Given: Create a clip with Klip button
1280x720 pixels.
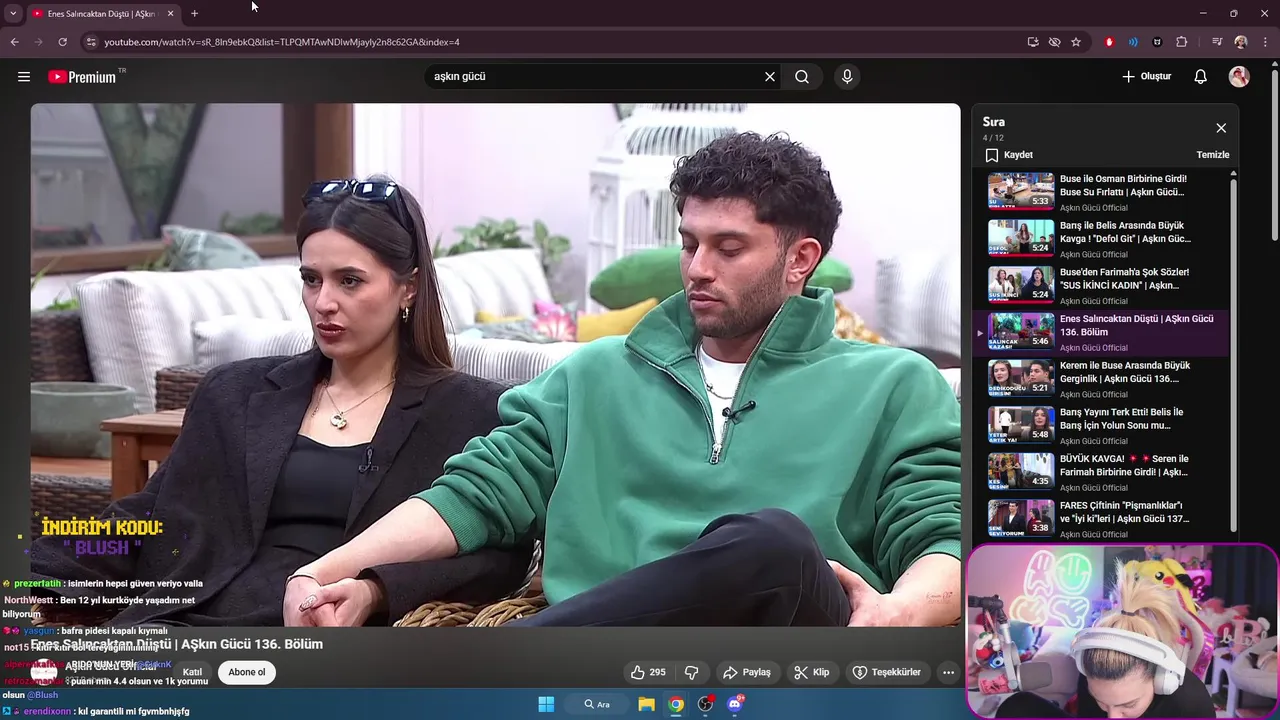Looking at the screenshot, I should (811, 672).
